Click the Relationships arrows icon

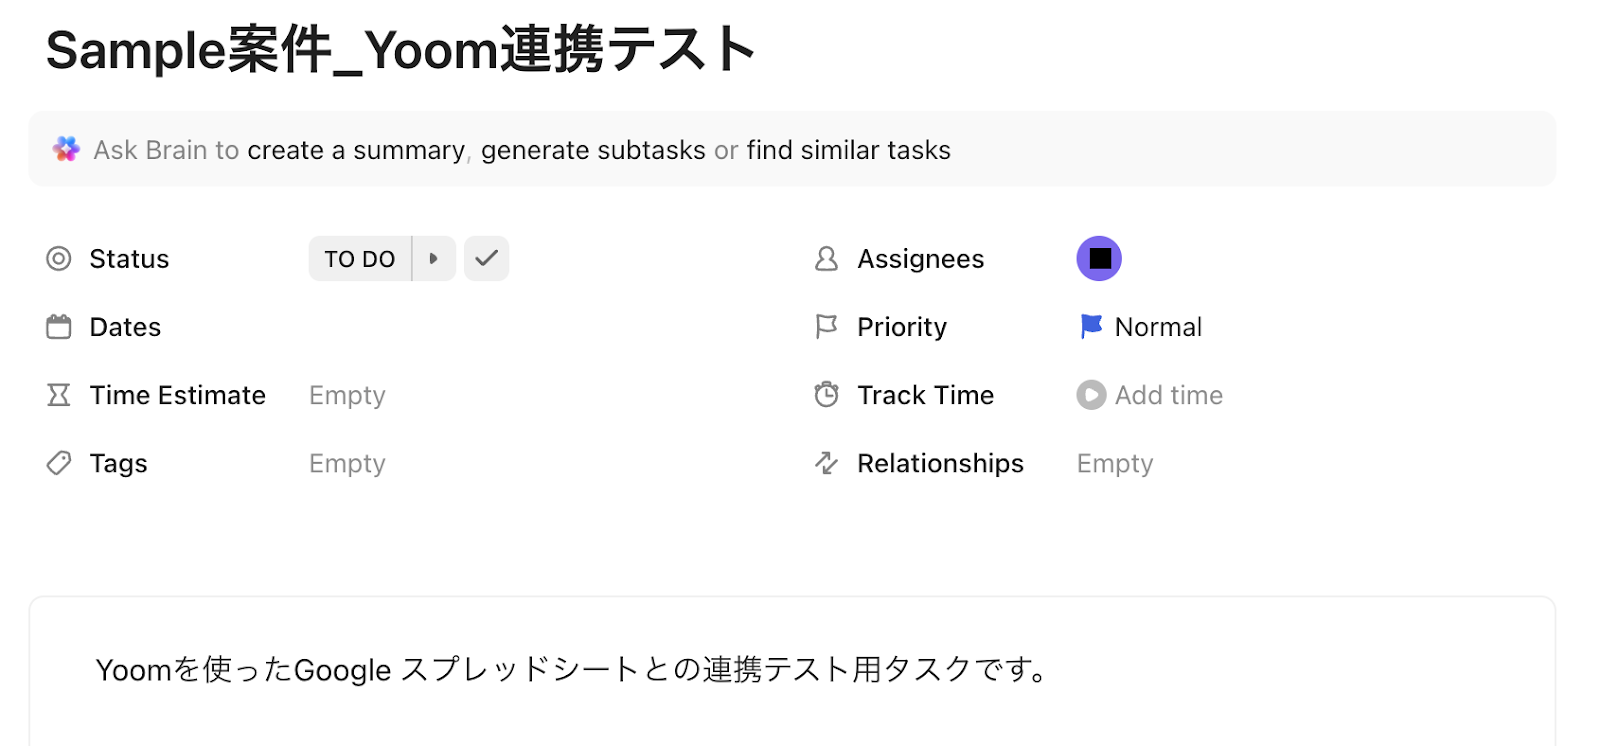coord(826,463)
